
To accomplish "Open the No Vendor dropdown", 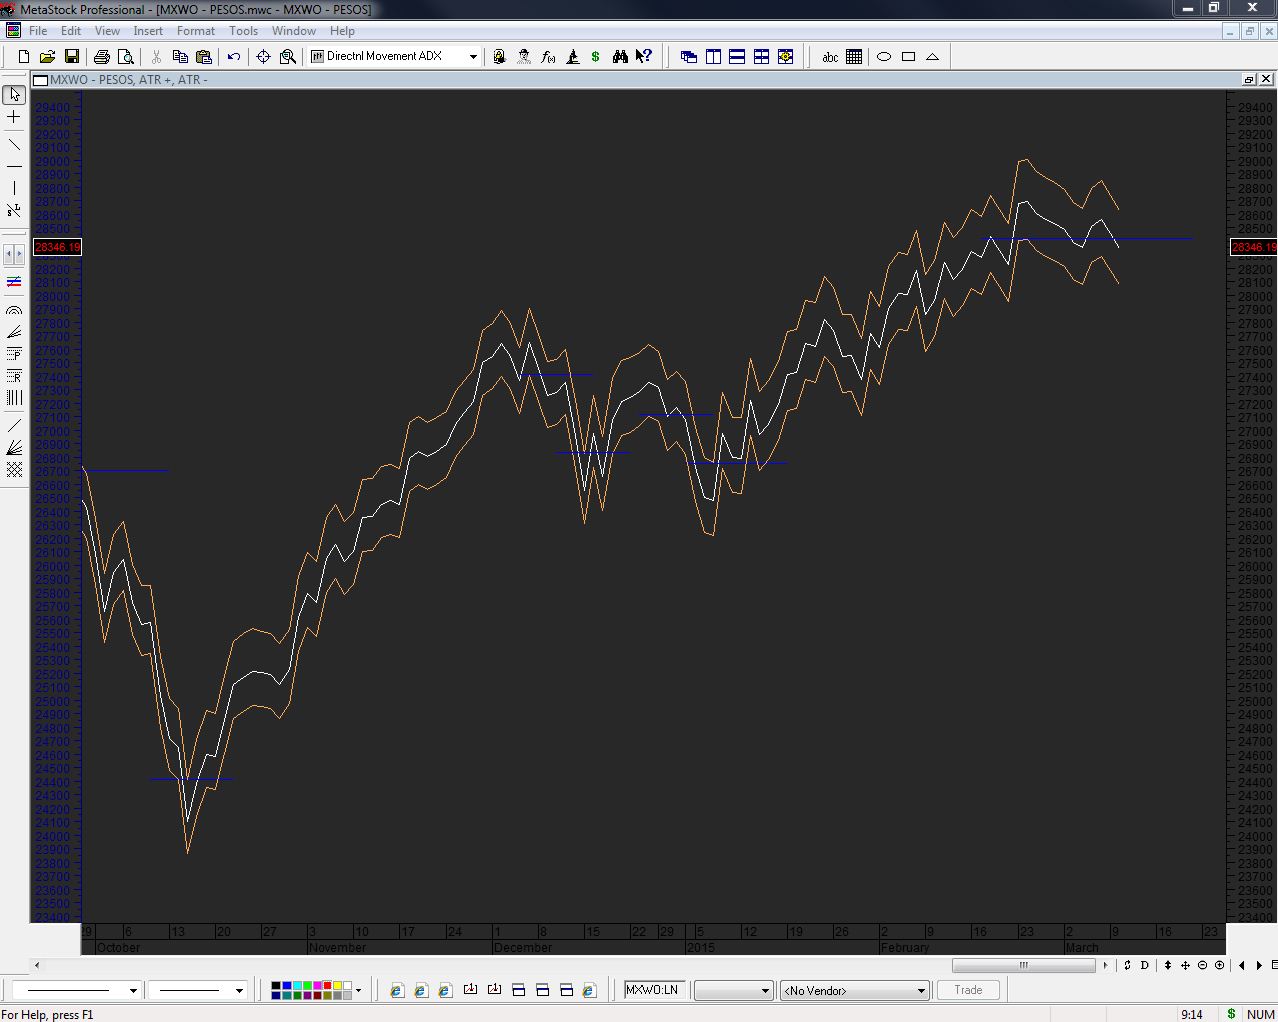I will [x=921, y=991].
